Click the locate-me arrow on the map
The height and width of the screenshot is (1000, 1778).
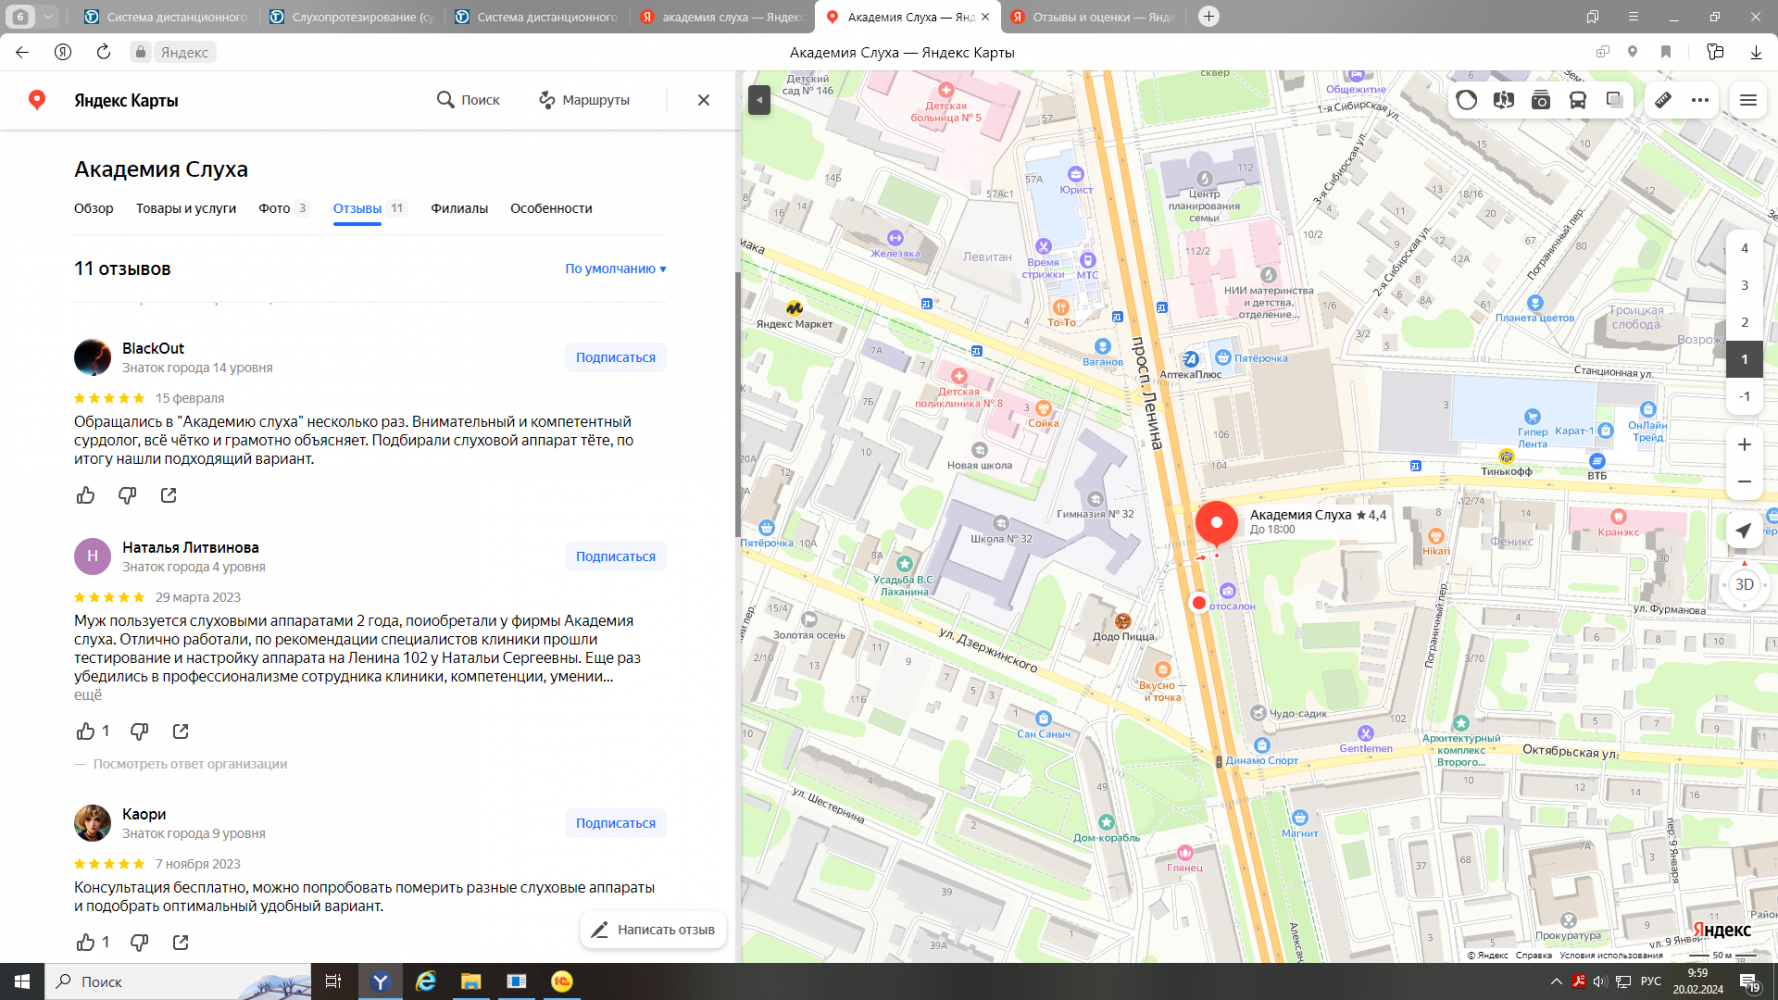pyautogui.click(x=1743, y=530)
